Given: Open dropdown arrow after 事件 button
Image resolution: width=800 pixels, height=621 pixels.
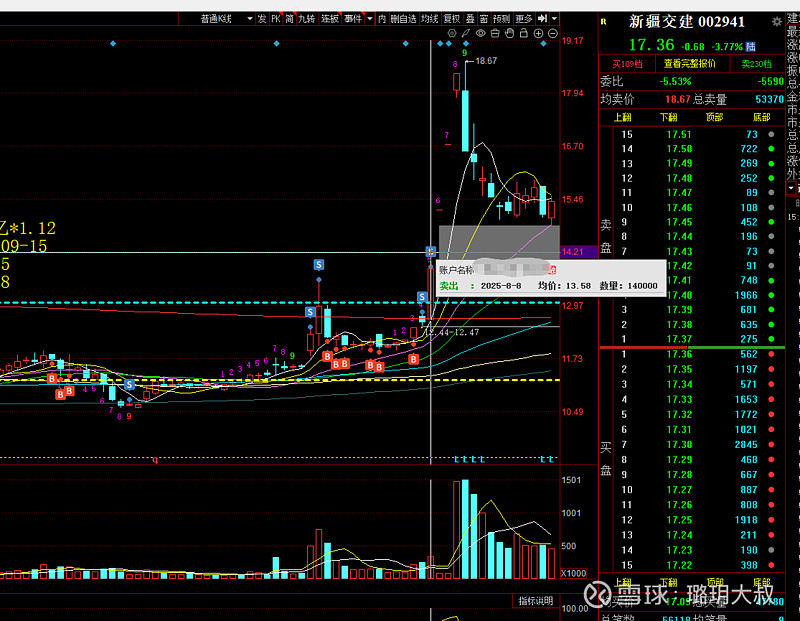Looking at the screenshot, I should [370, 19].
